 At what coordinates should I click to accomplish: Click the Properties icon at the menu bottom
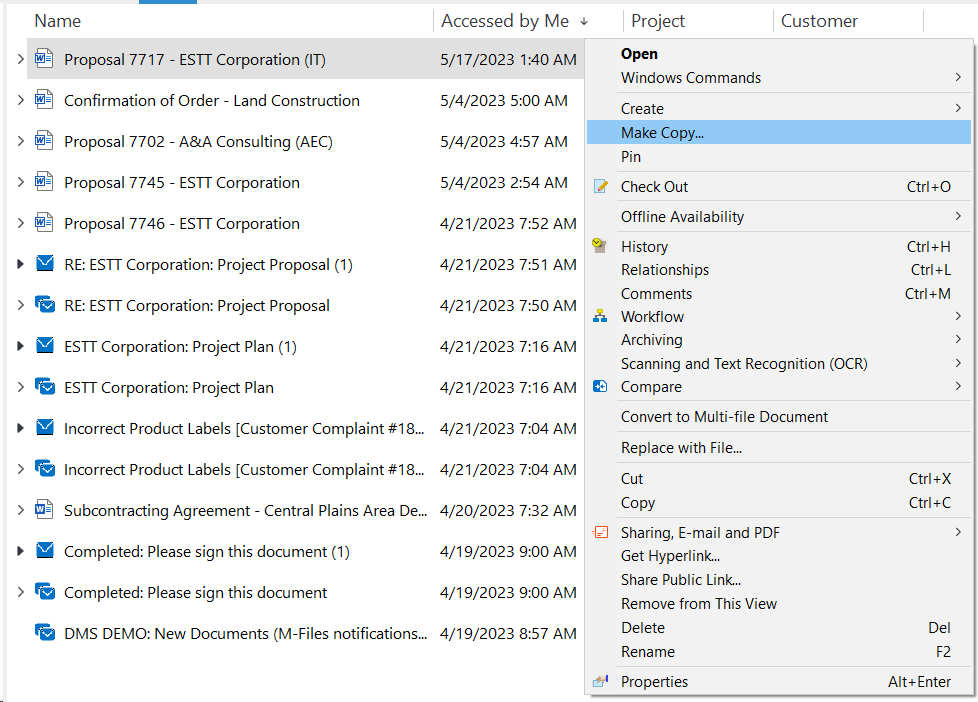pyautogui.click(x=600, y=681)
